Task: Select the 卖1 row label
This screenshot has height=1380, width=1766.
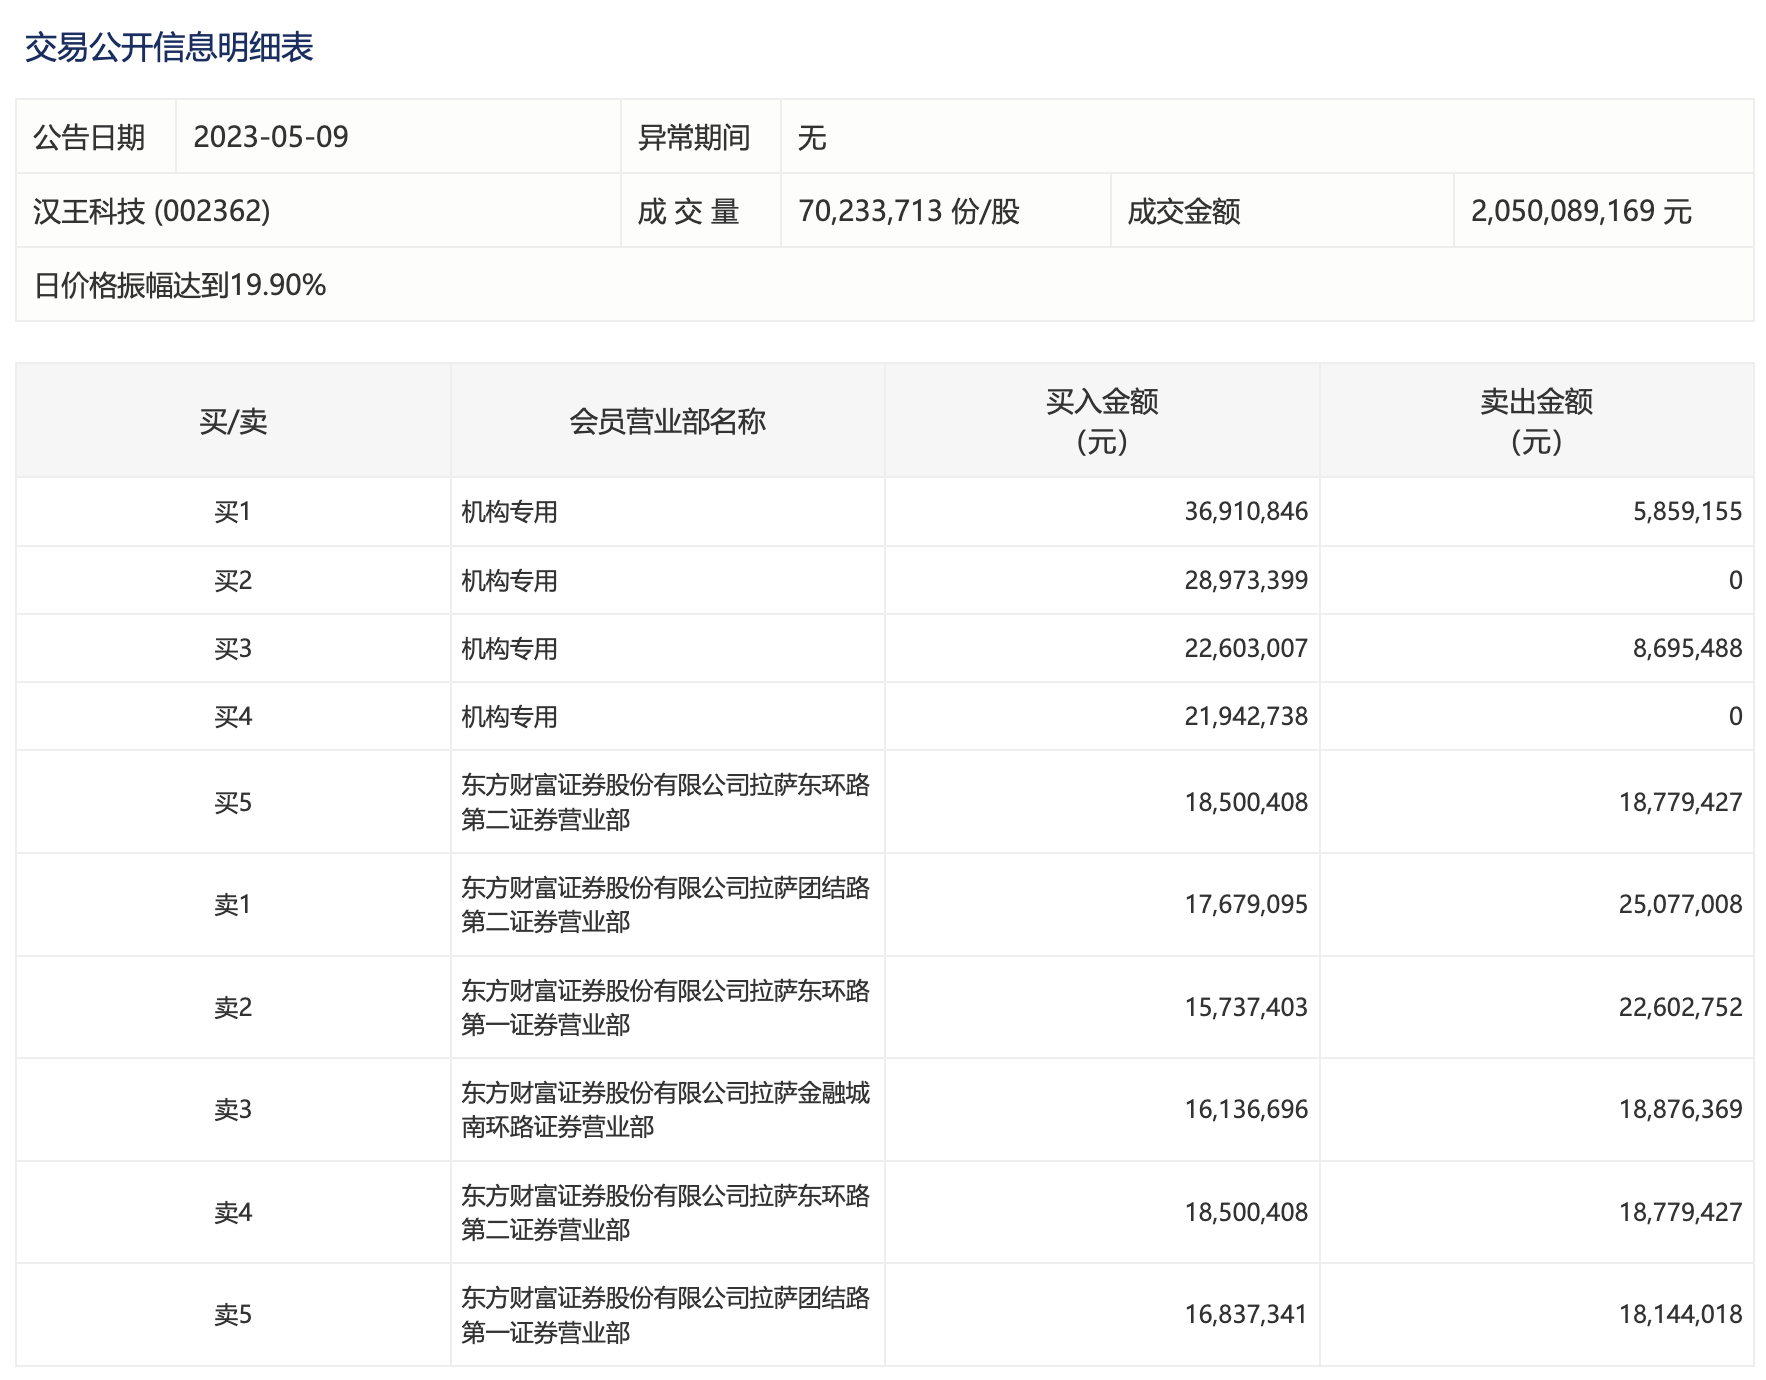Action: click(233, 904)
